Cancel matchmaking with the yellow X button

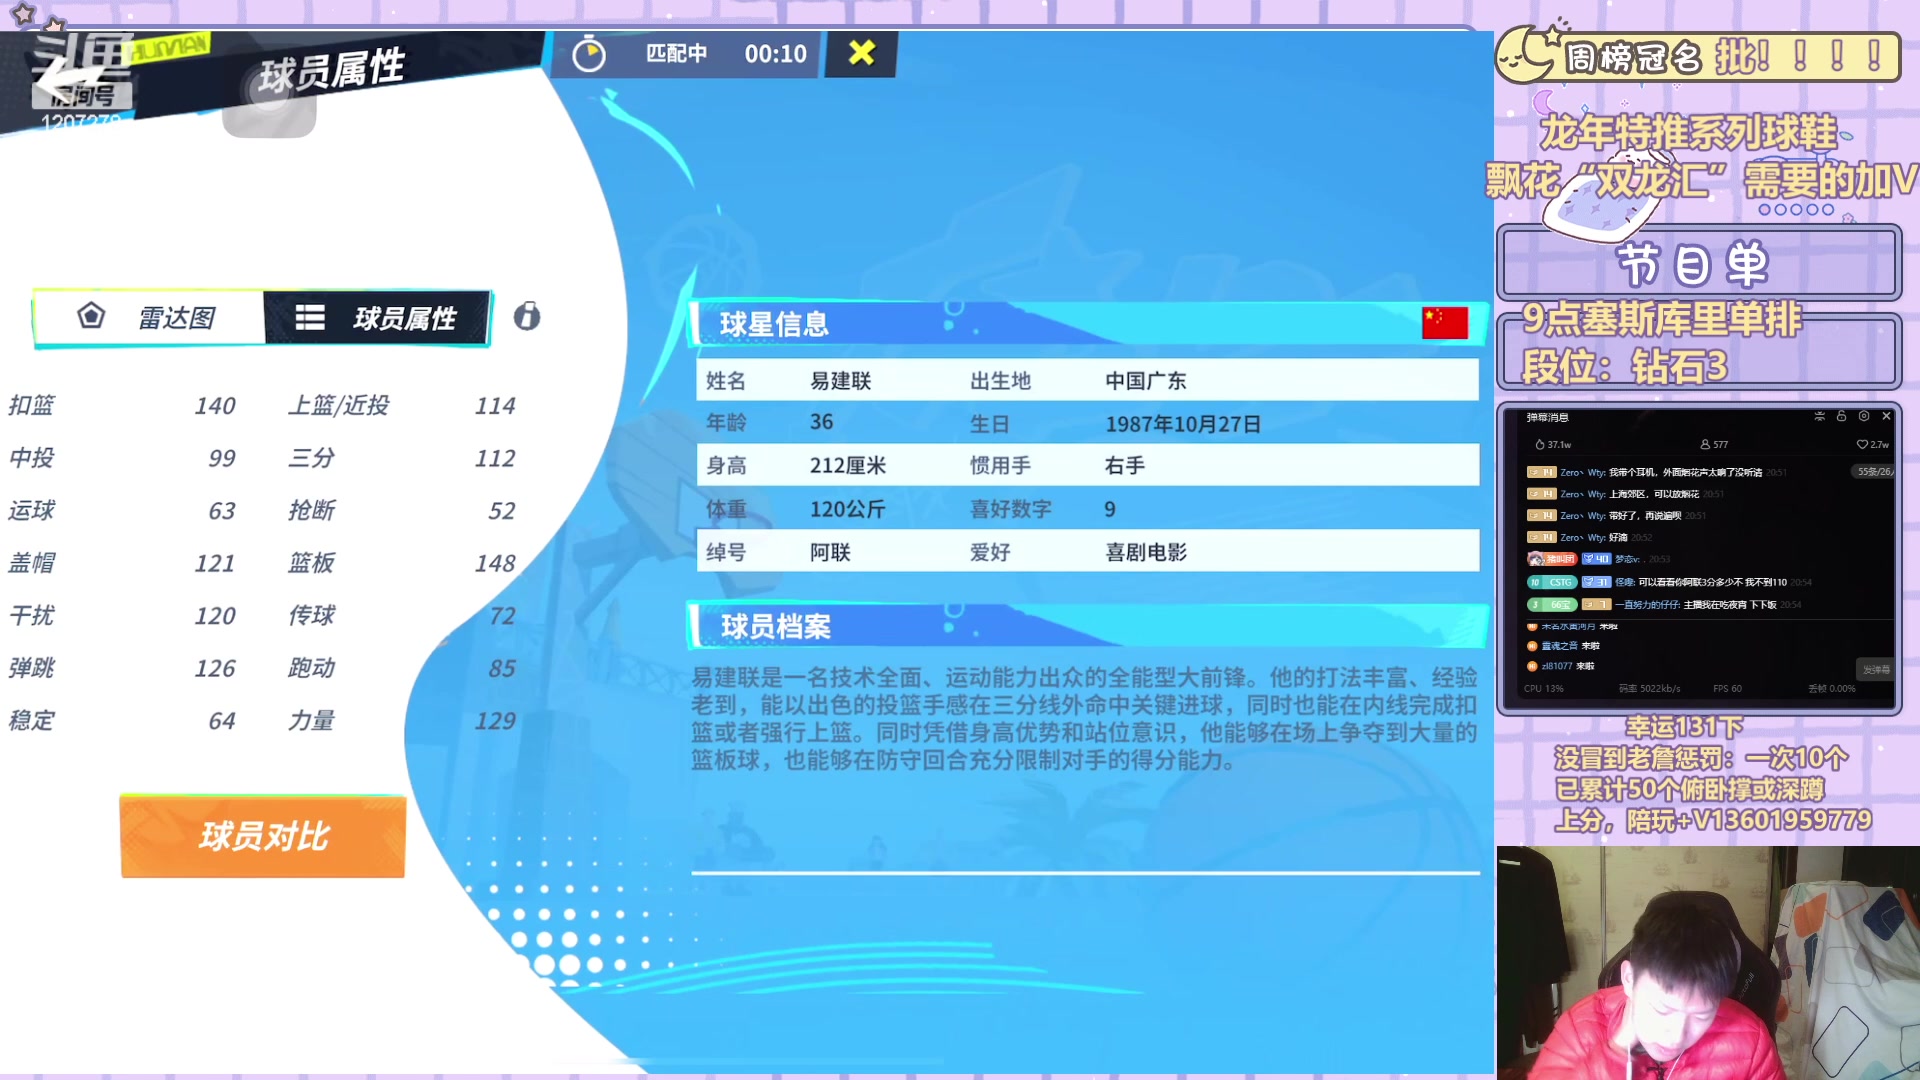click(861, 53)
